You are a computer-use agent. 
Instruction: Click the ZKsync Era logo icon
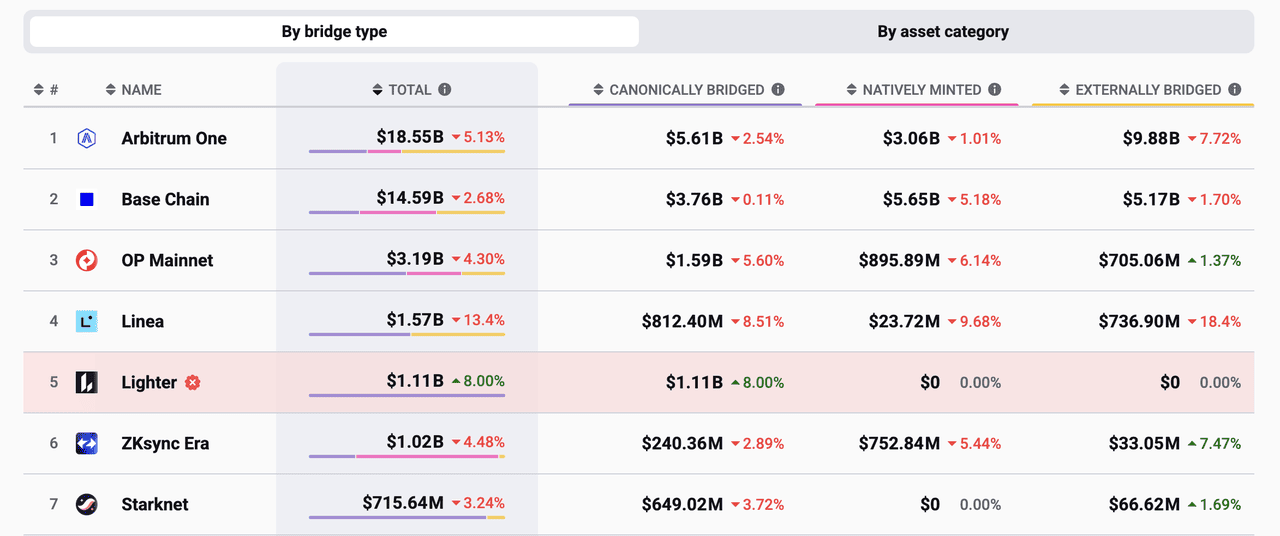click(87, 443)
